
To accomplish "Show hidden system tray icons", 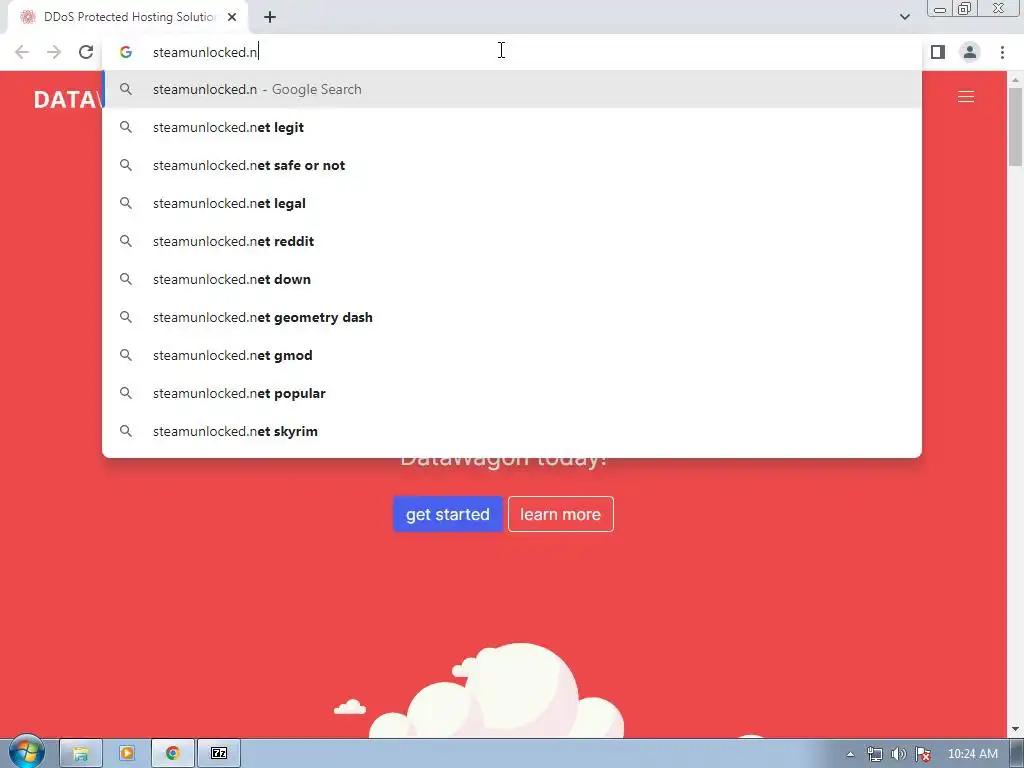I will pos(850,754).
